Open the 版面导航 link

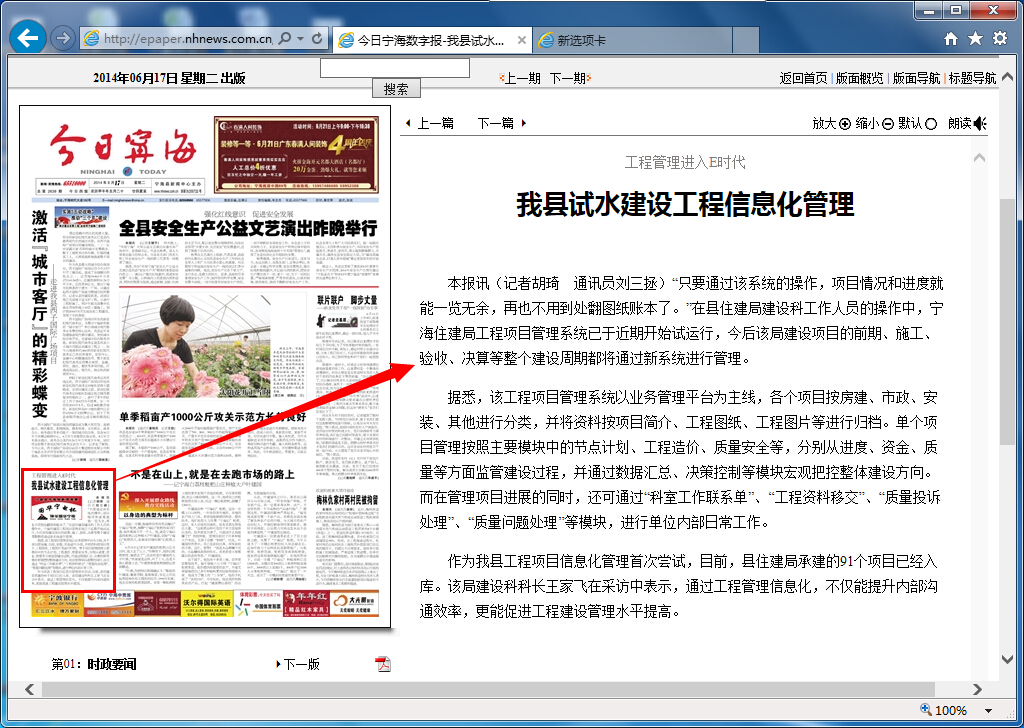click(916, 78)
